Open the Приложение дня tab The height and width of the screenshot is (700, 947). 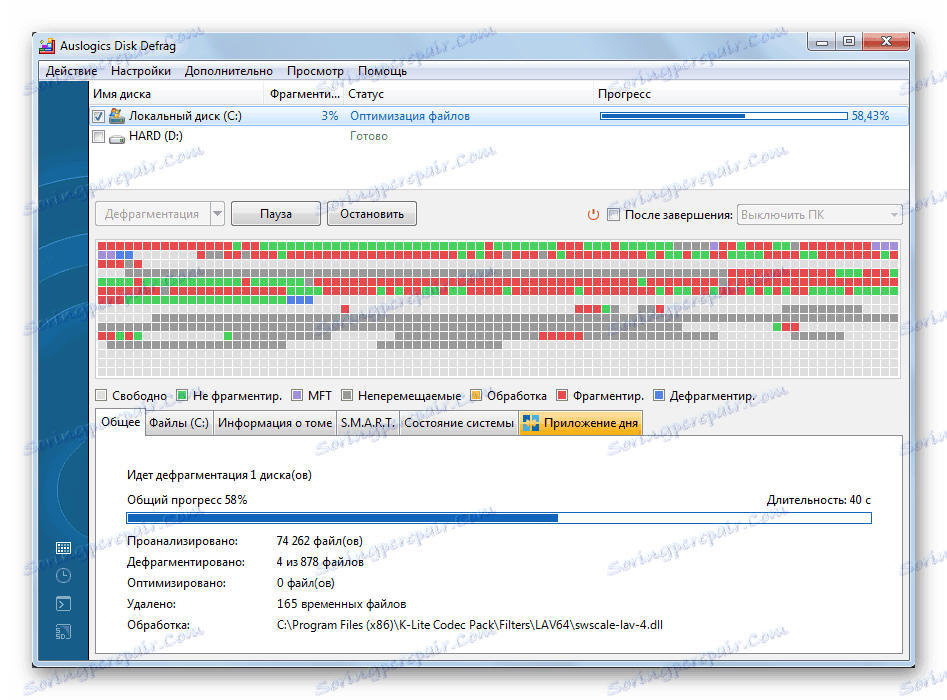coord(580,423)
